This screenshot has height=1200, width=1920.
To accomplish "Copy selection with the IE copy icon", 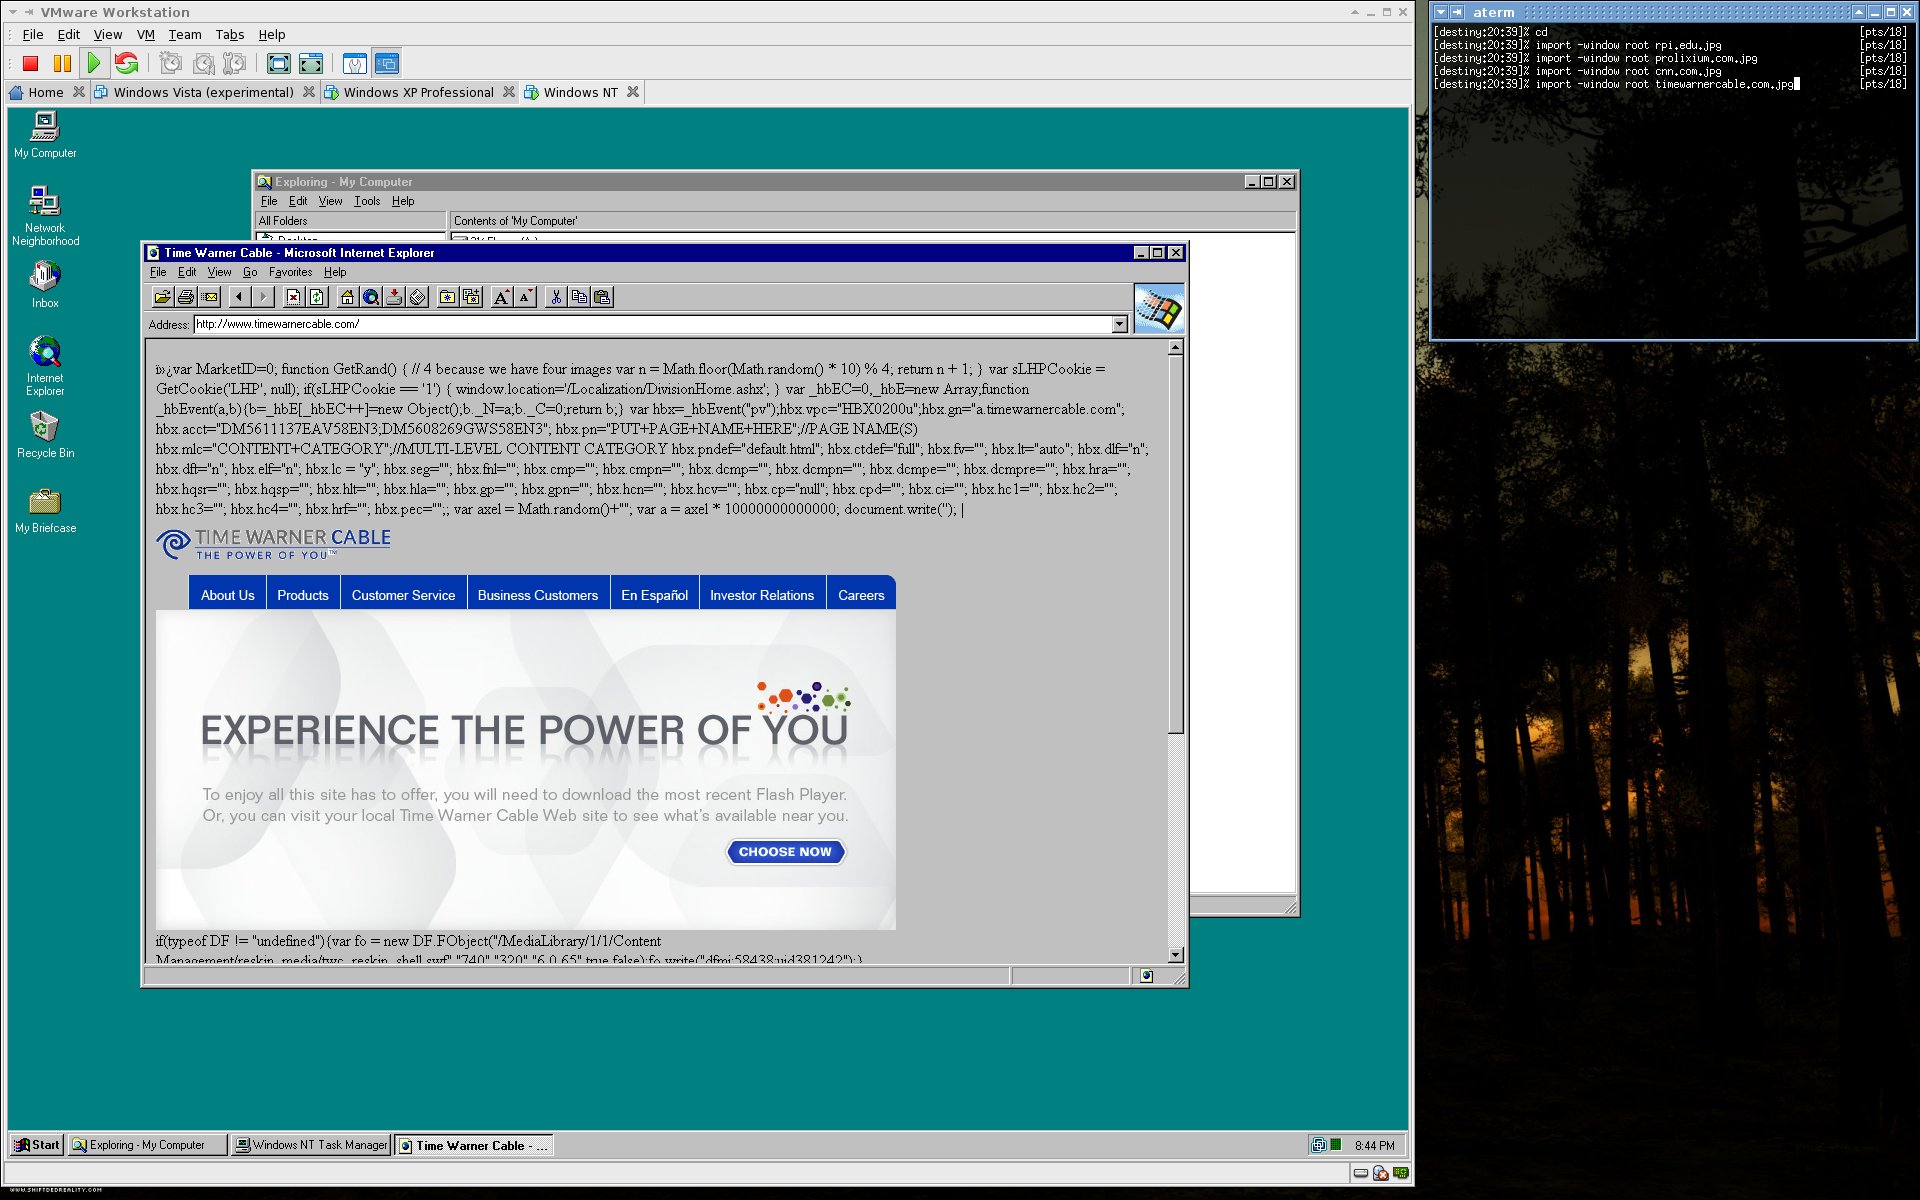I will tap(579, 297).
